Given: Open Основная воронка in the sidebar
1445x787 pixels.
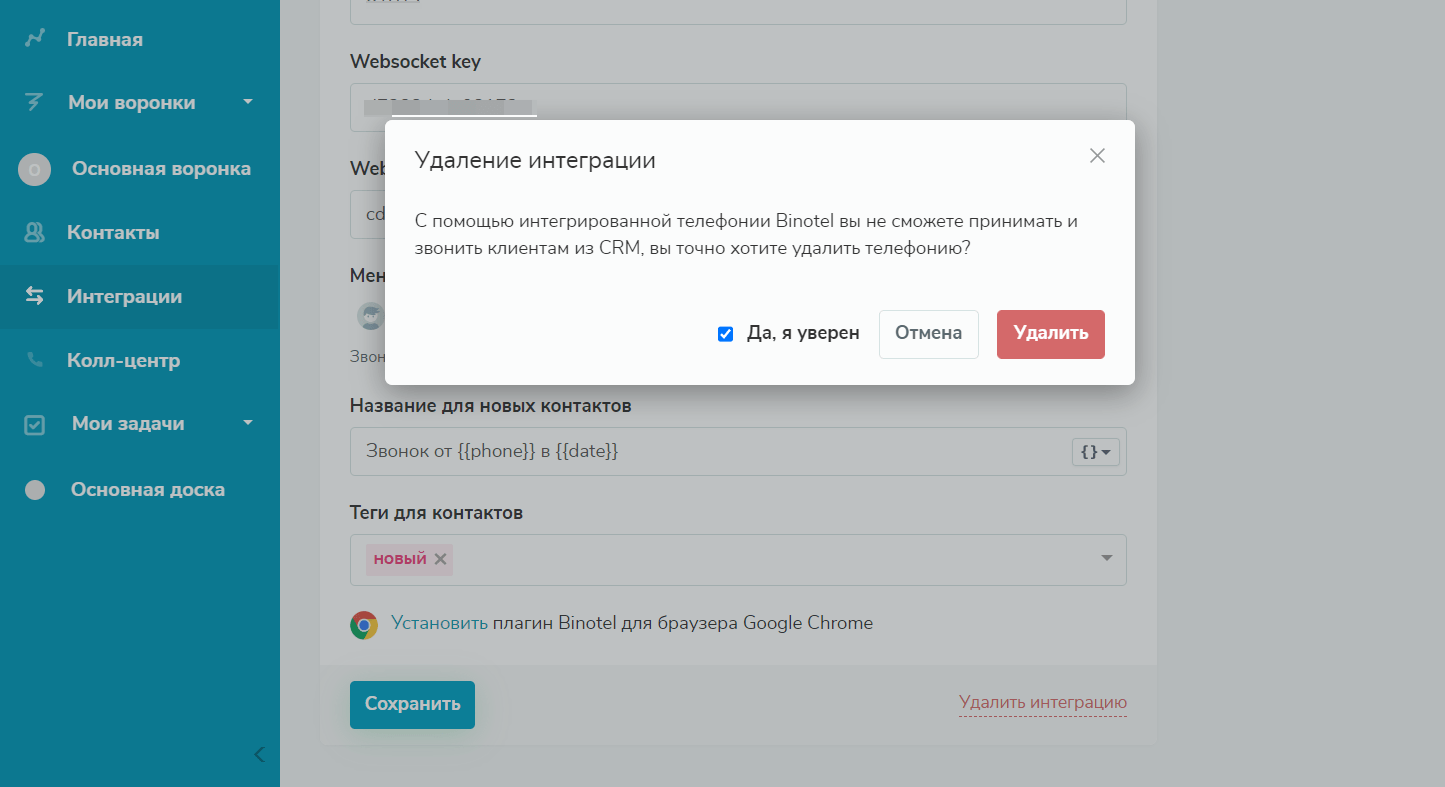Looking at the screenshot, I should (161, 169).
